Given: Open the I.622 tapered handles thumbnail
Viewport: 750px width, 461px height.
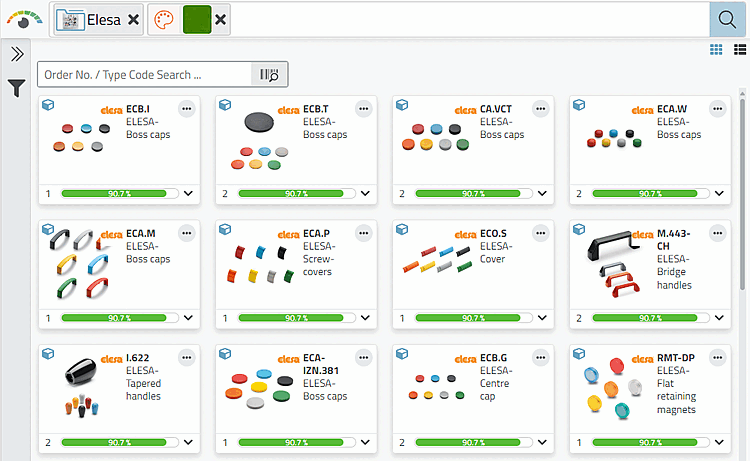Looking at the screenshot, I should coord(82,387).
